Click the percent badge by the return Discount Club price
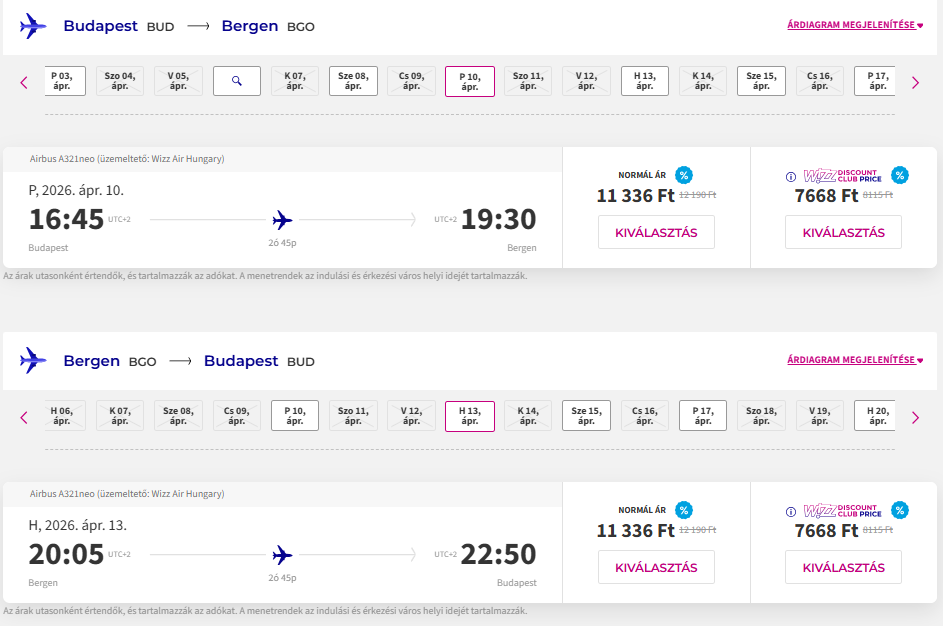Image resolution: width=943 pixels, height=626 pixels. coord(900,510)
